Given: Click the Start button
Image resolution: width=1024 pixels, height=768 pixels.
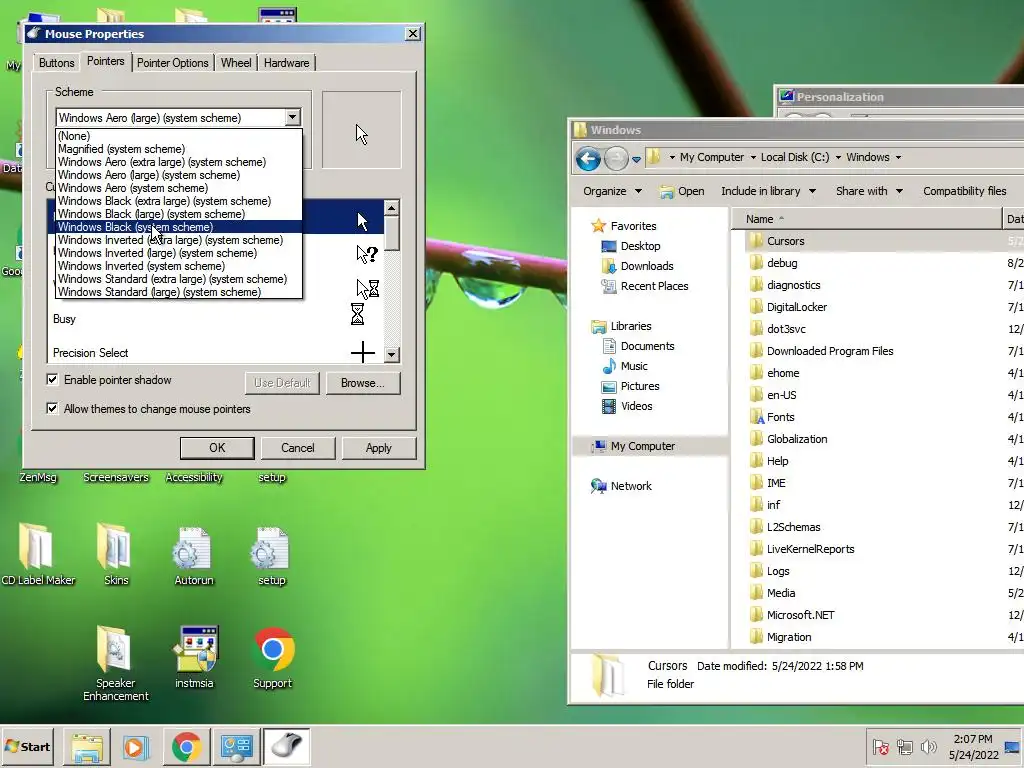Looking at the screenshot, I should 27,746.
